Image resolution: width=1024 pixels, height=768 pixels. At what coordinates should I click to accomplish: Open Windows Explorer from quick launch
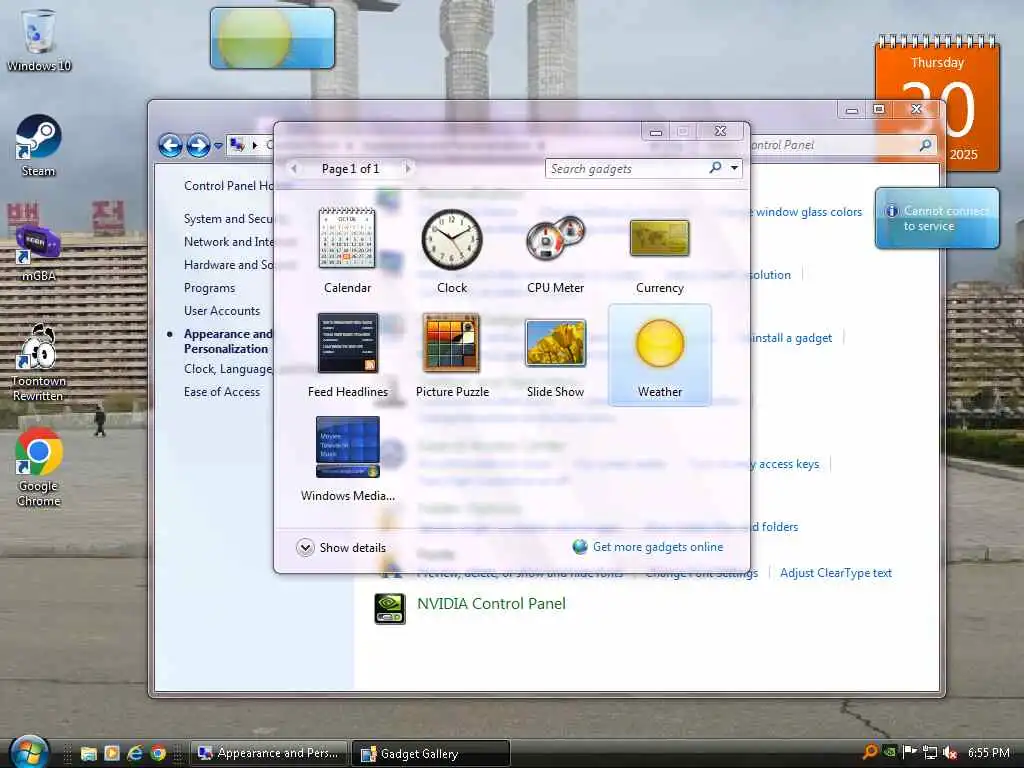(88, 753)
